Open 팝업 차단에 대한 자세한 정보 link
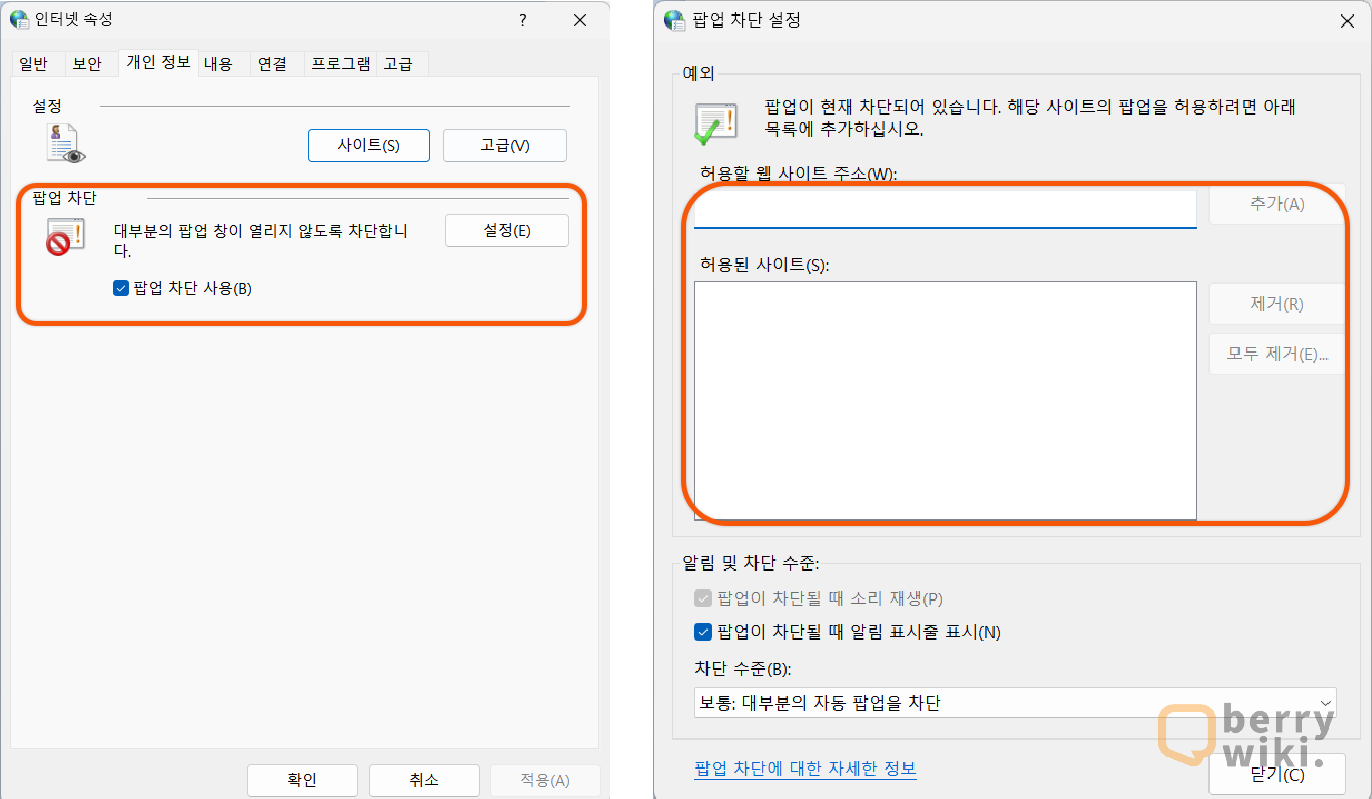Screen dimensions: 1372x799 pos(805,768)
